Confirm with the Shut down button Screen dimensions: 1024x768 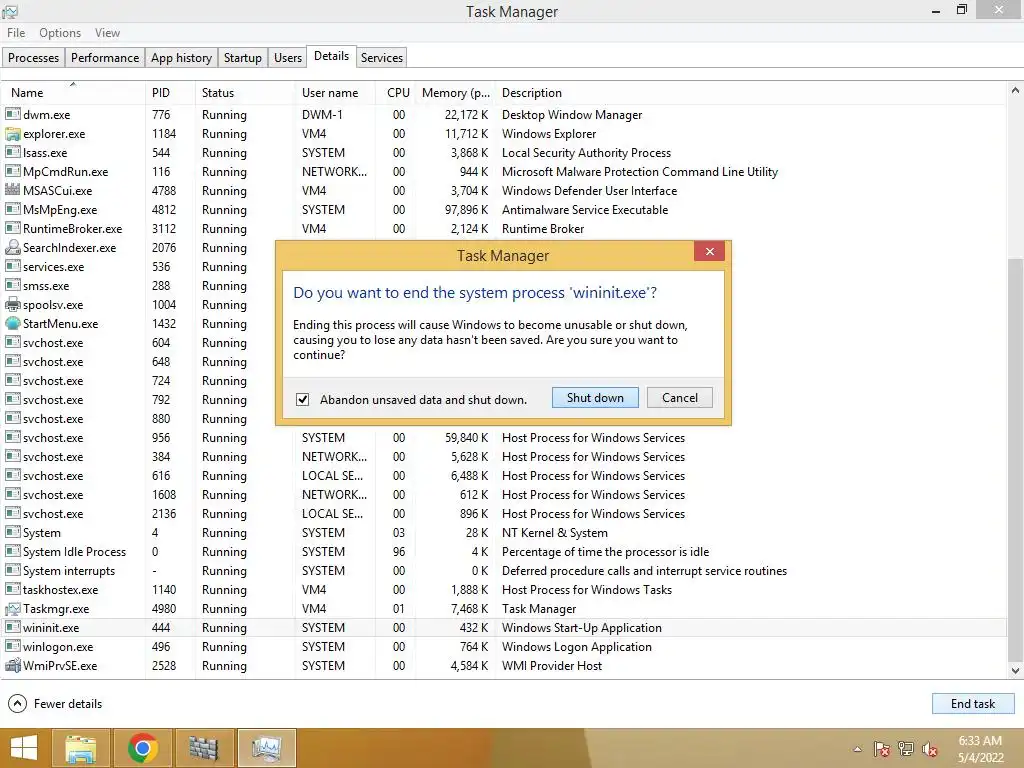[595, 398]
